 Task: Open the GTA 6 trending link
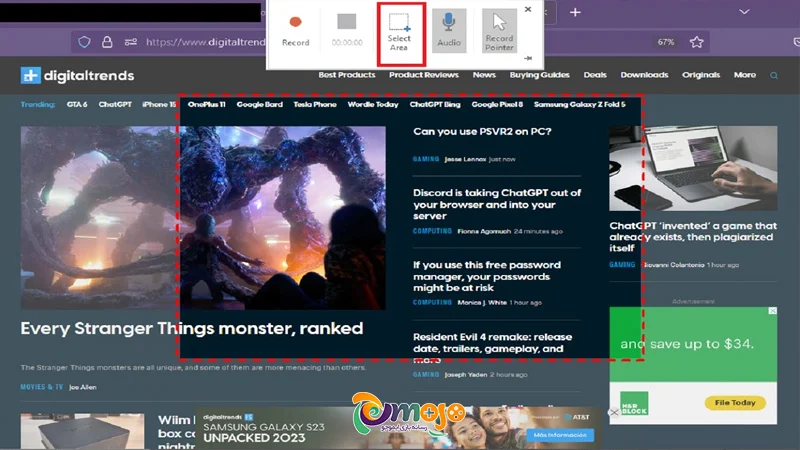tap(77, 105)
